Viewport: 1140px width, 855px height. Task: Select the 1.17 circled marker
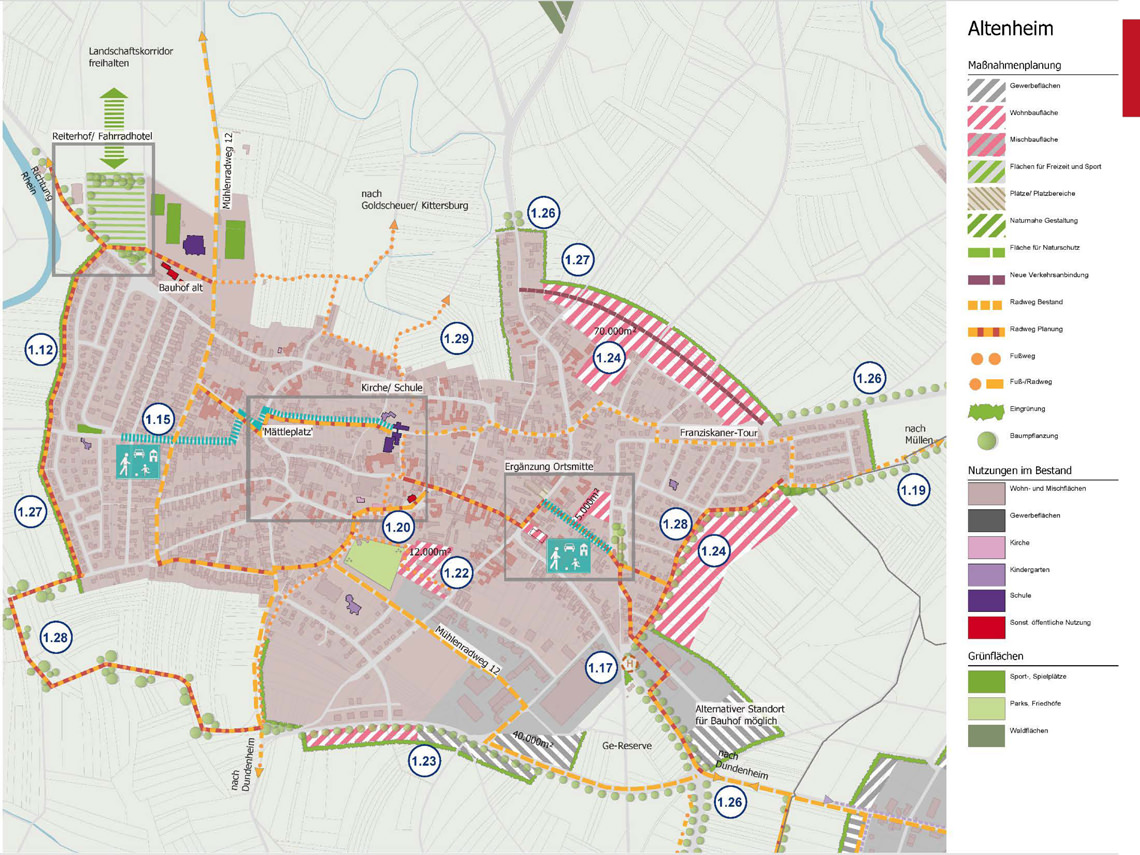pos(600,668)
